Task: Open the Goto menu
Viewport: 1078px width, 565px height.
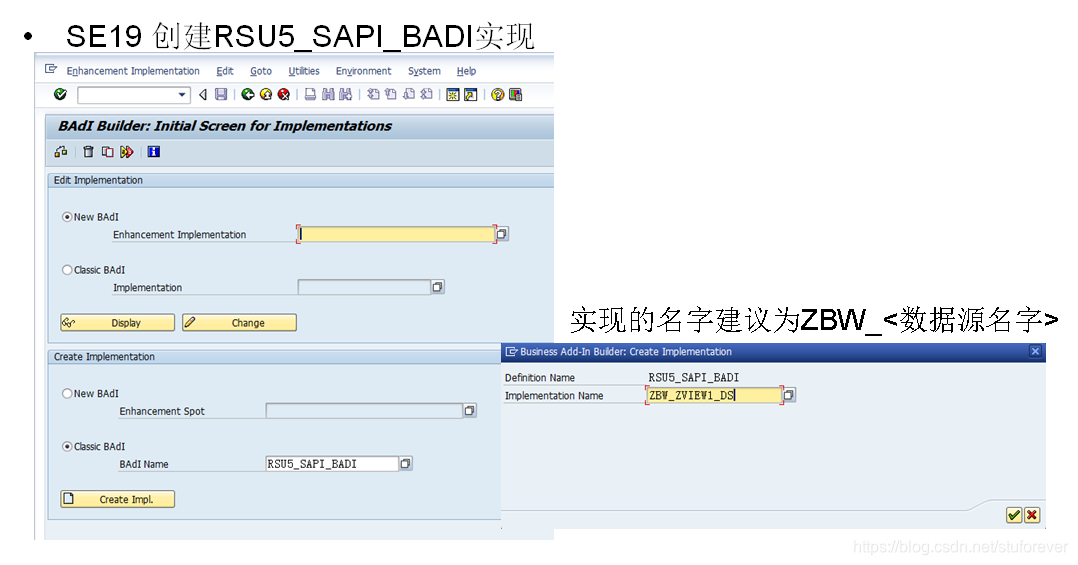Action: 261,71
